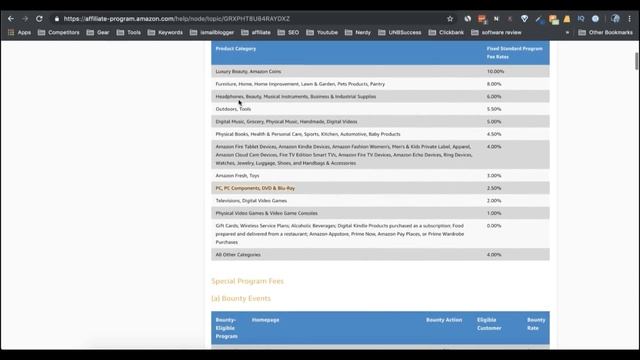Select the Furniture, Home, Home Improvement row
The image size is (640, 360).
pos(380,84)
